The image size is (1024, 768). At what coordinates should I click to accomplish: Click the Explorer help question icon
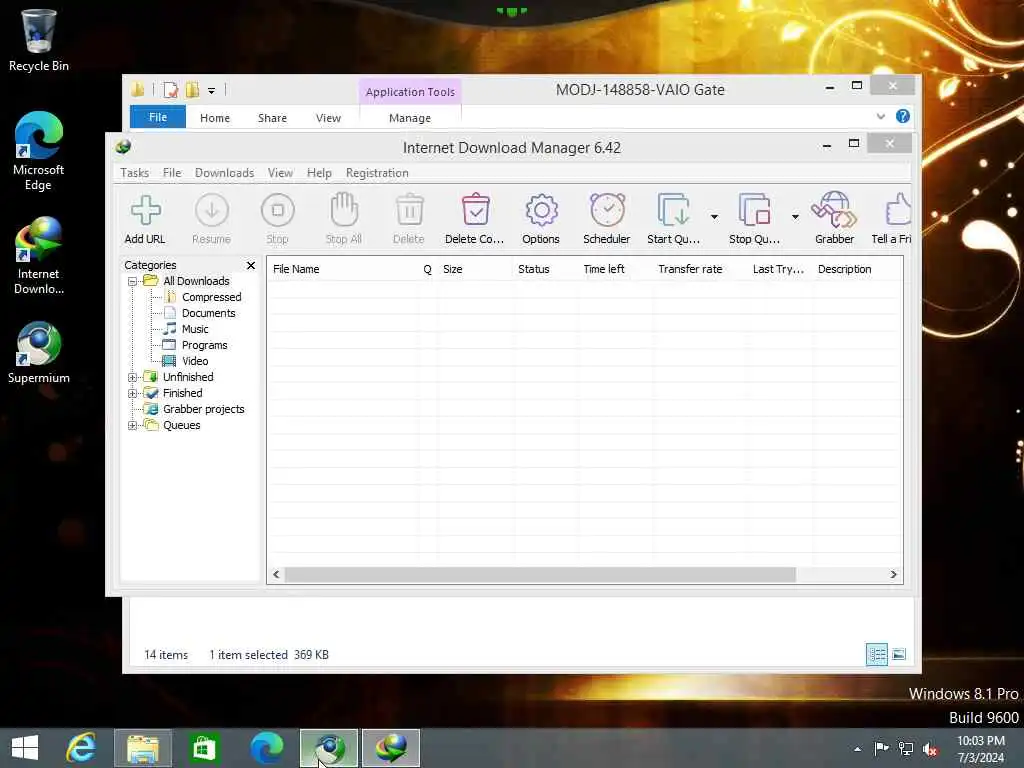(903, 117)
